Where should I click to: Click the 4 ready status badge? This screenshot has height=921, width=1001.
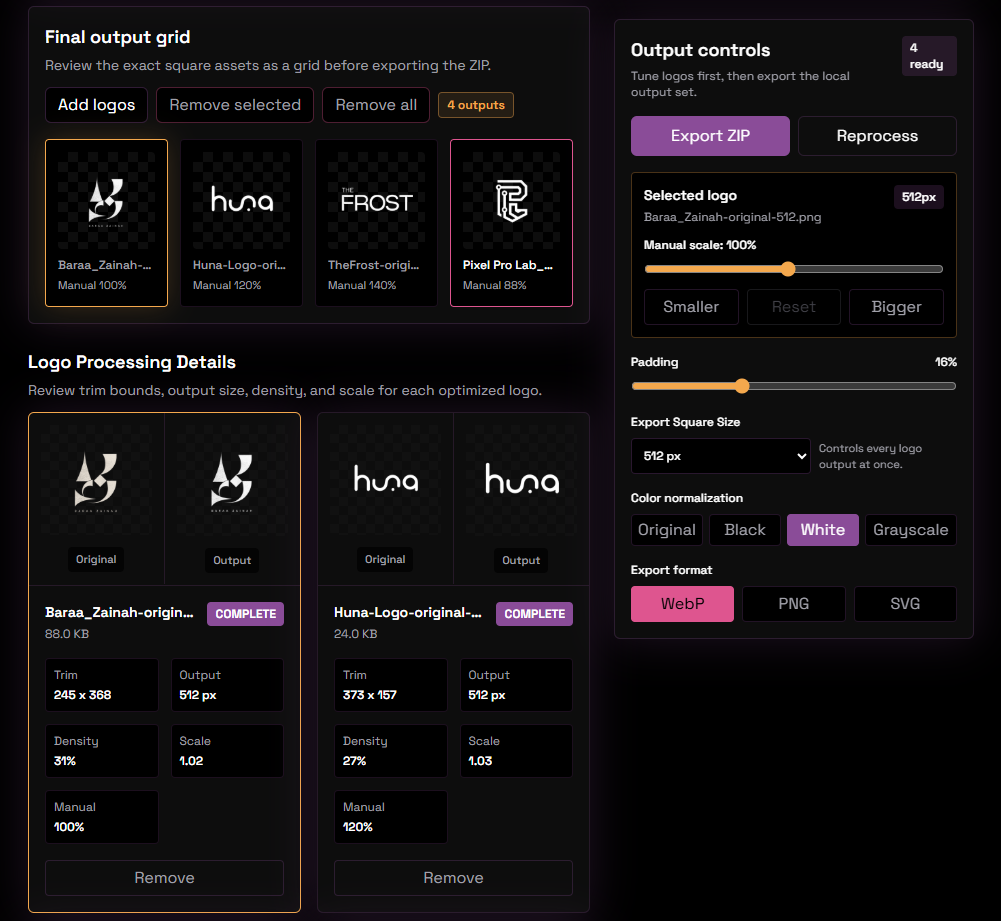929,56
